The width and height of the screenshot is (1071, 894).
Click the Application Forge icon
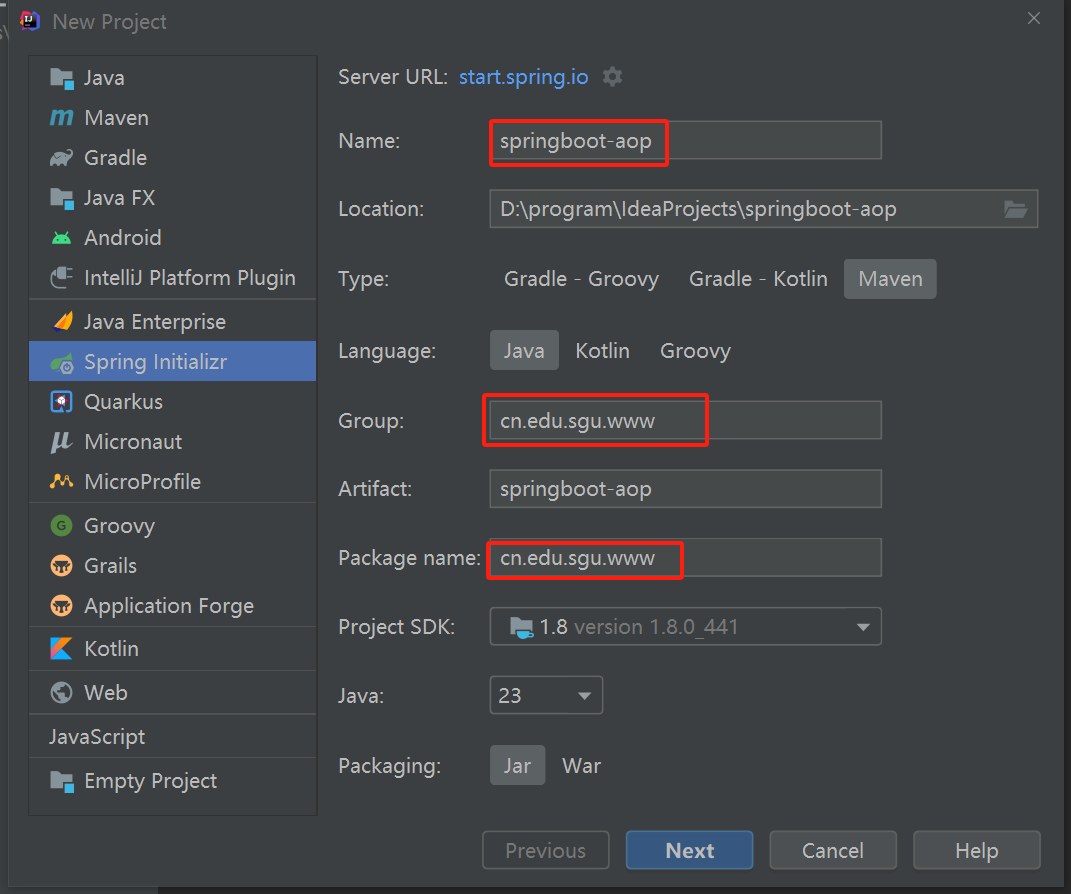pyautogui.click(x=61, y=606)
